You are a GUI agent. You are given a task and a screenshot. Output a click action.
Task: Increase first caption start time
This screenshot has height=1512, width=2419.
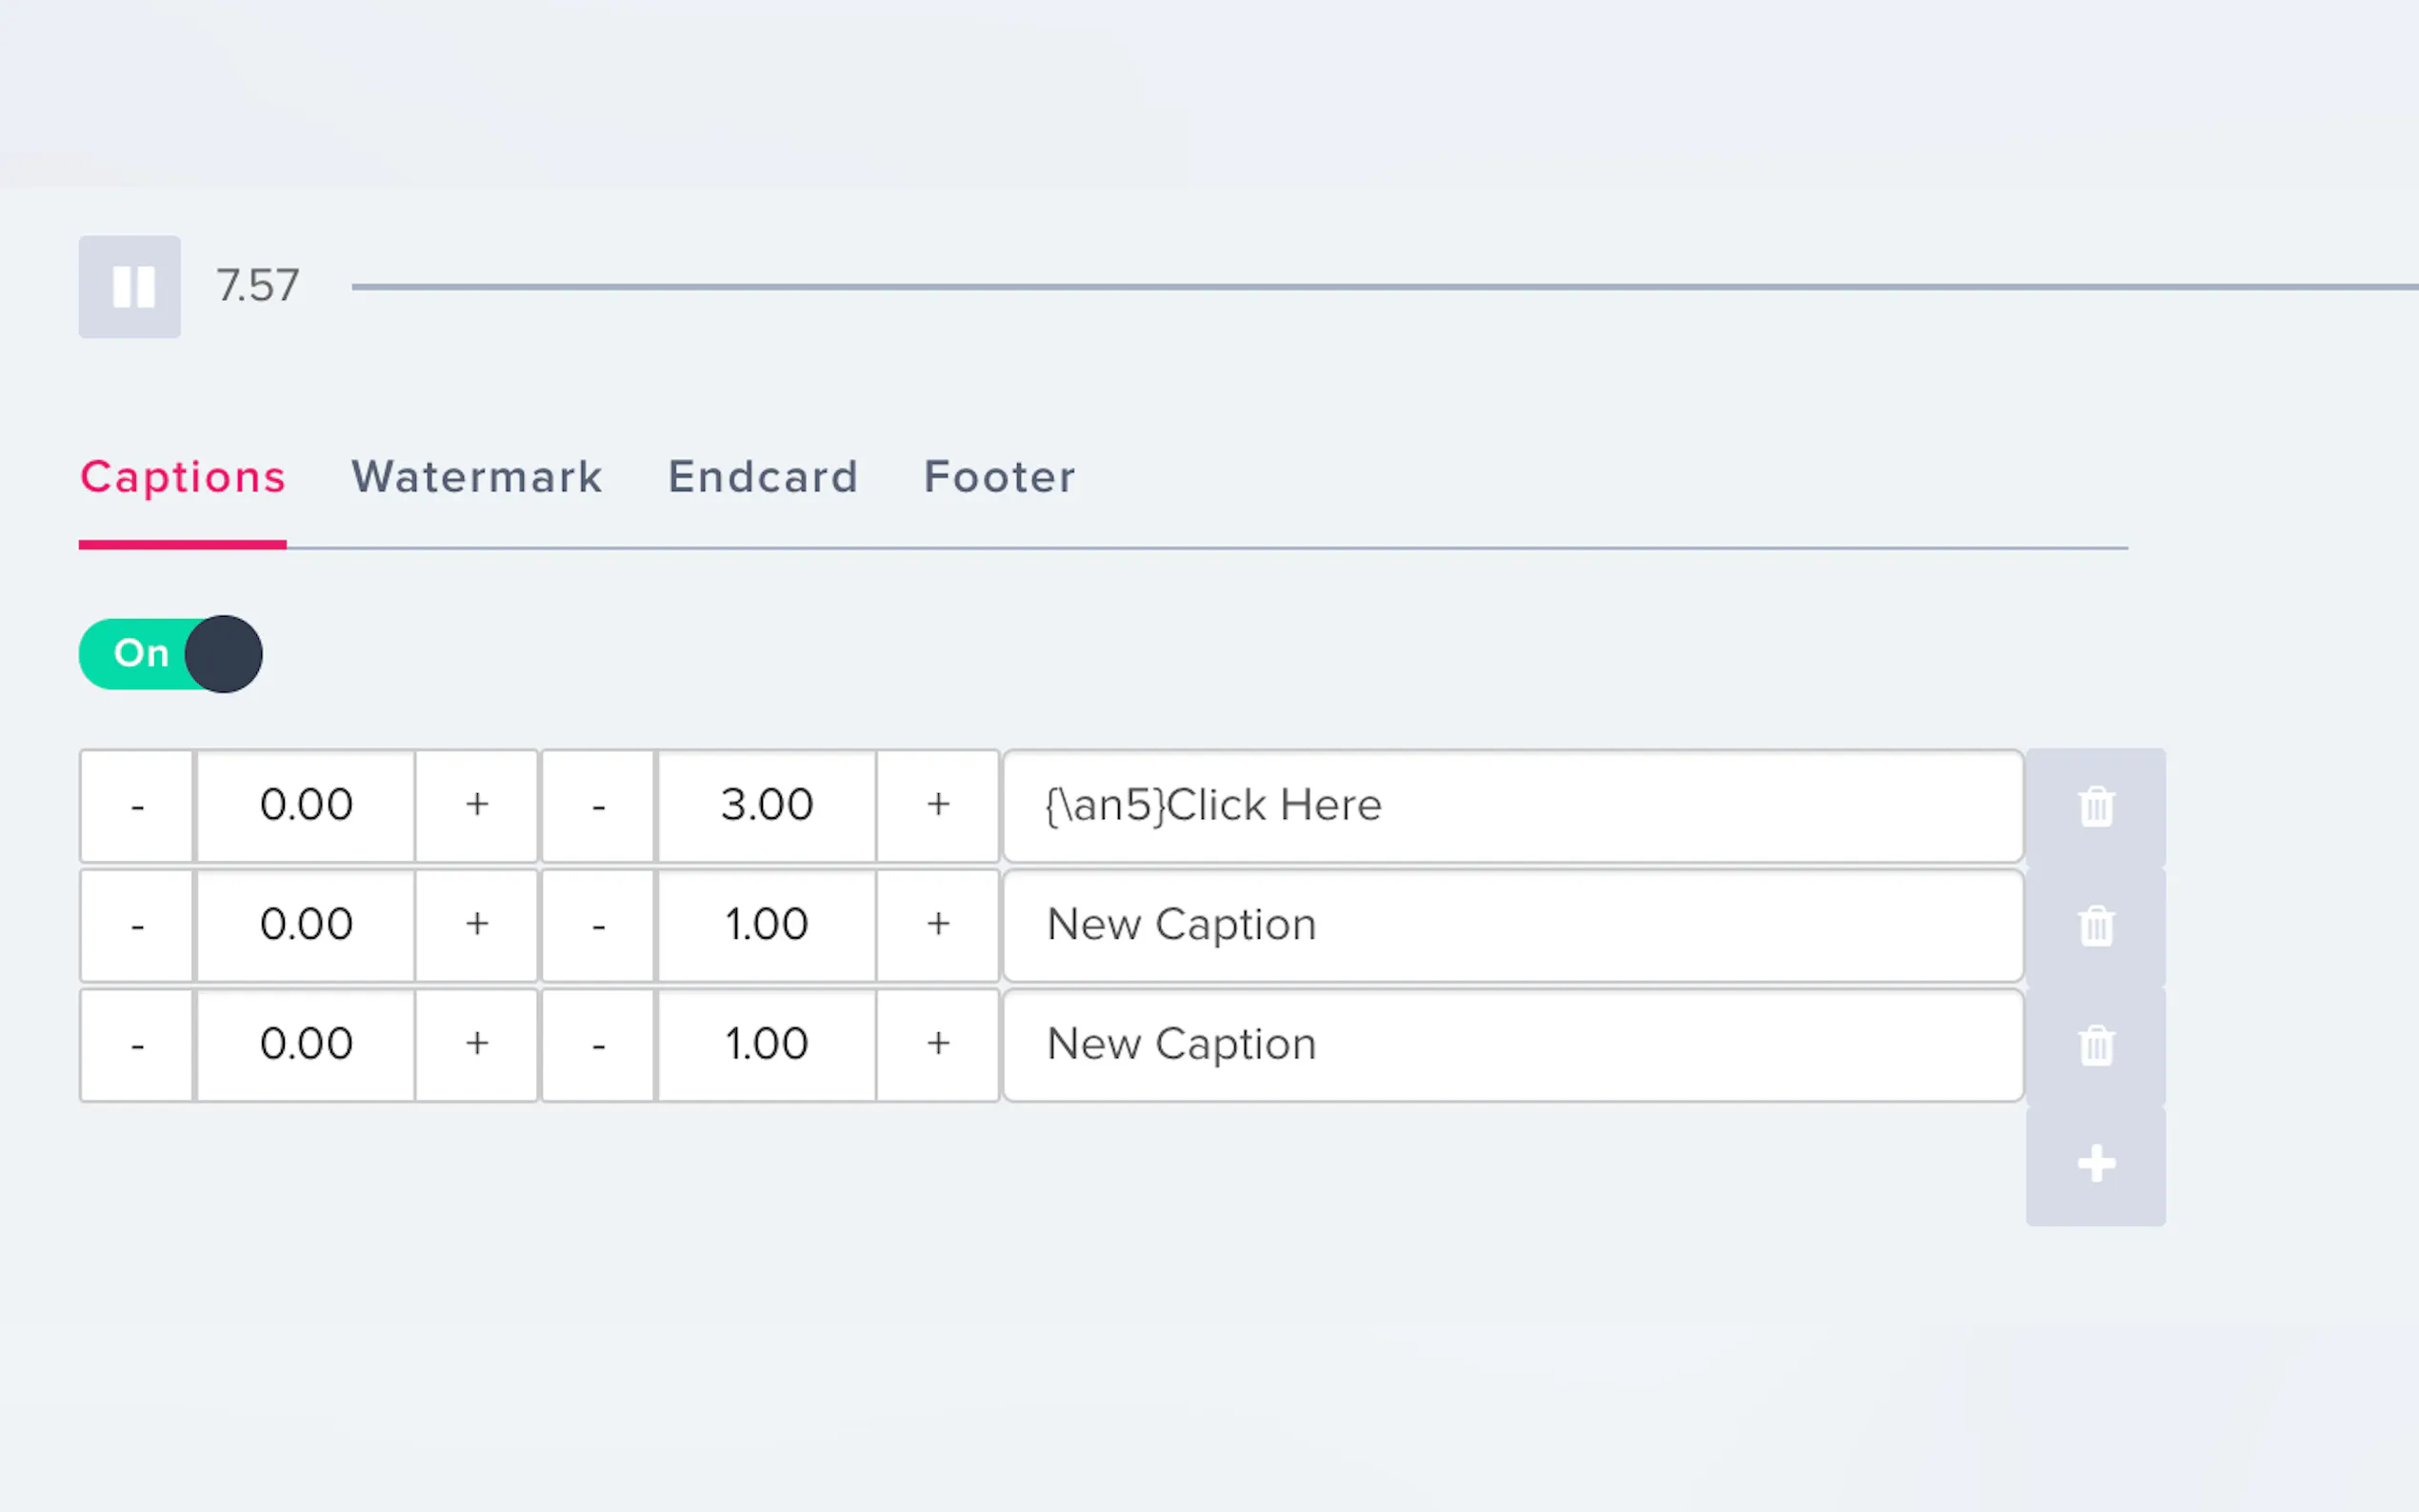[x=477, y=805]
